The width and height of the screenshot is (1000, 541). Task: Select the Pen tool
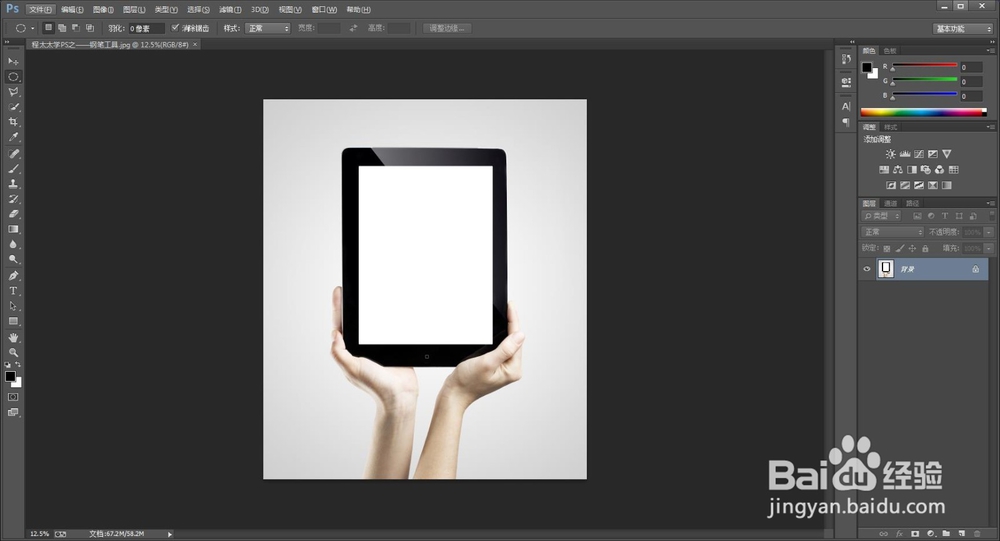13,276
